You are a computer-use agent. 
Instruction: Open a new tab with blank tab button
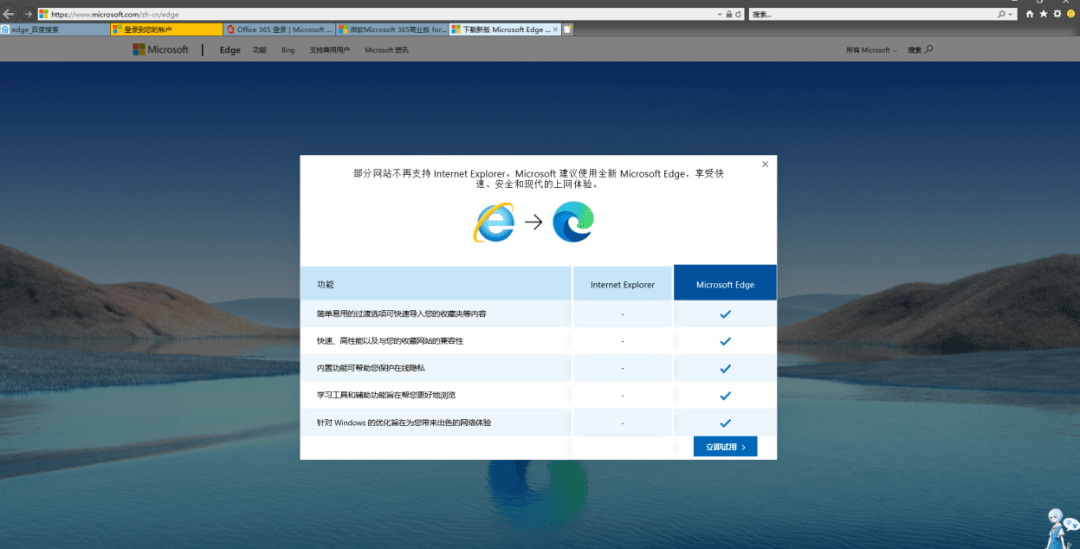tap(568, 30)
